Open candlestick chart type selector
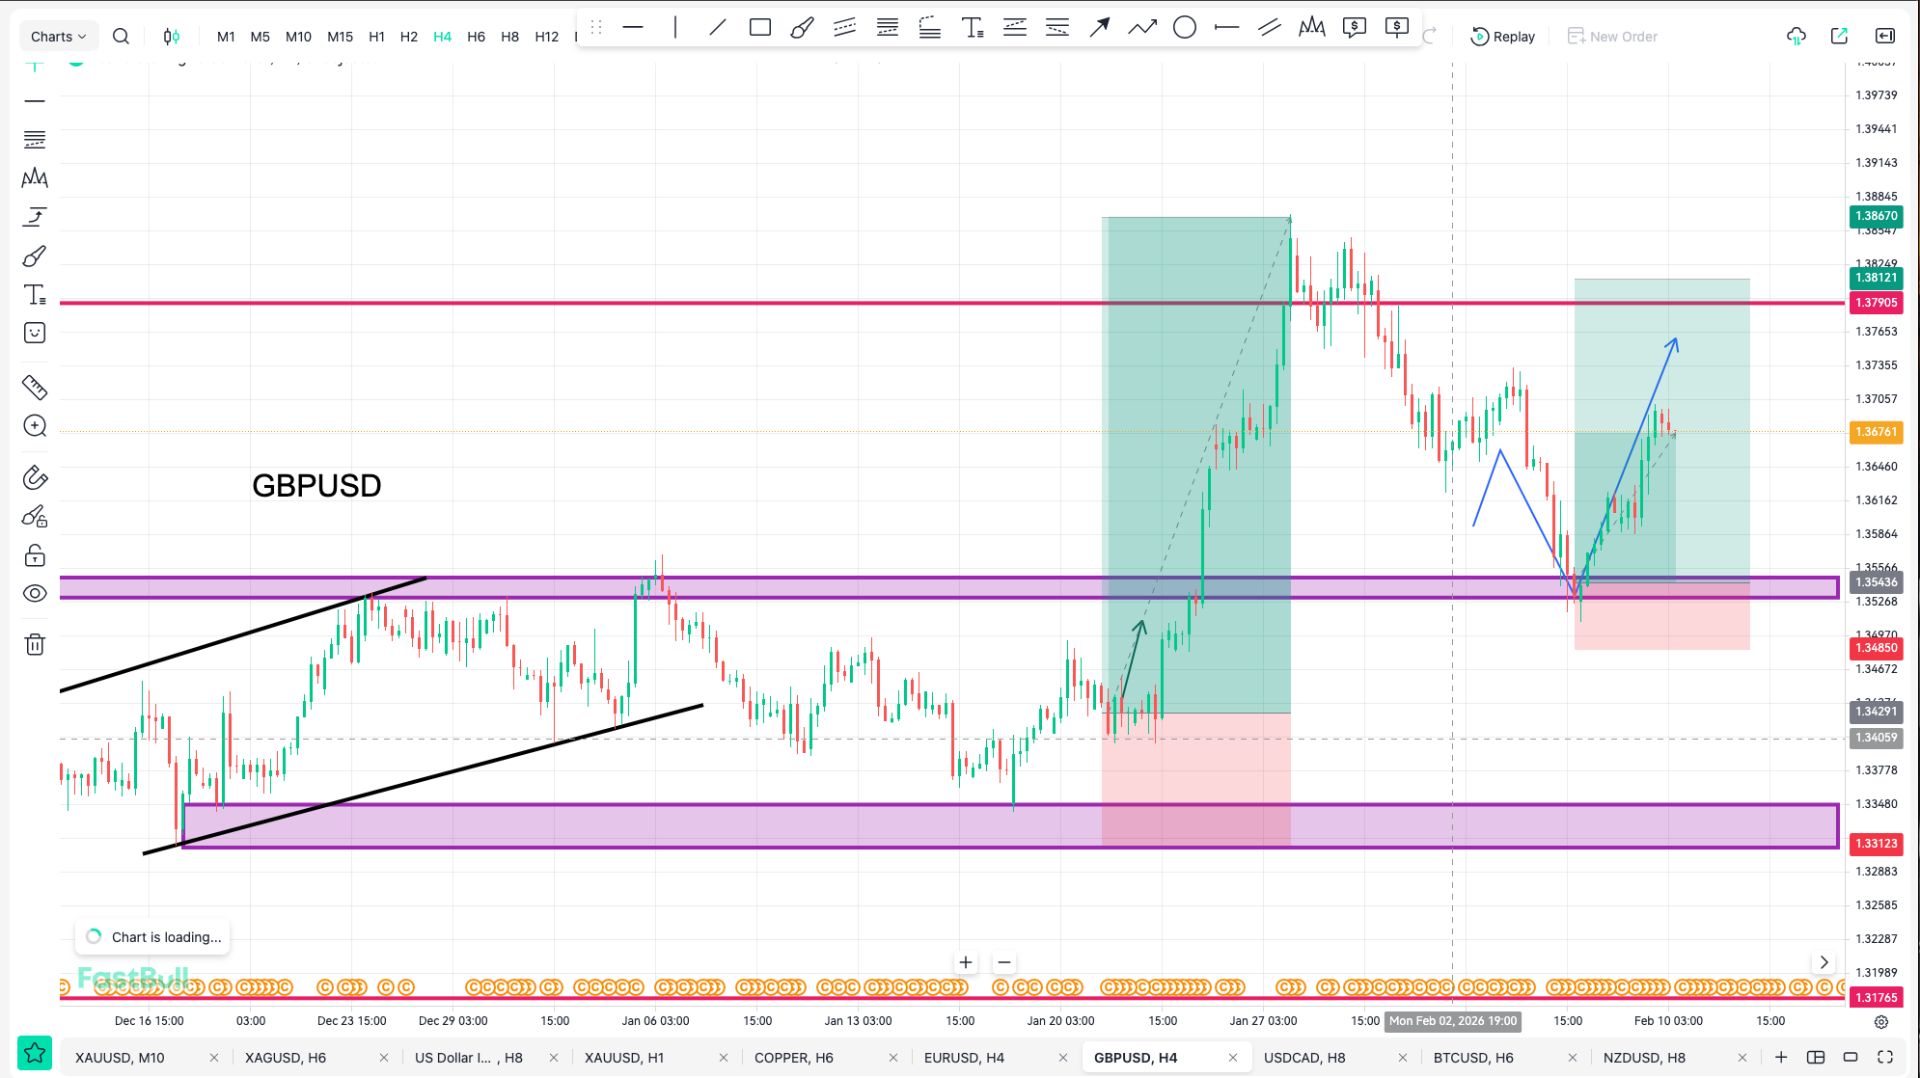 click(x=171, y=37)
